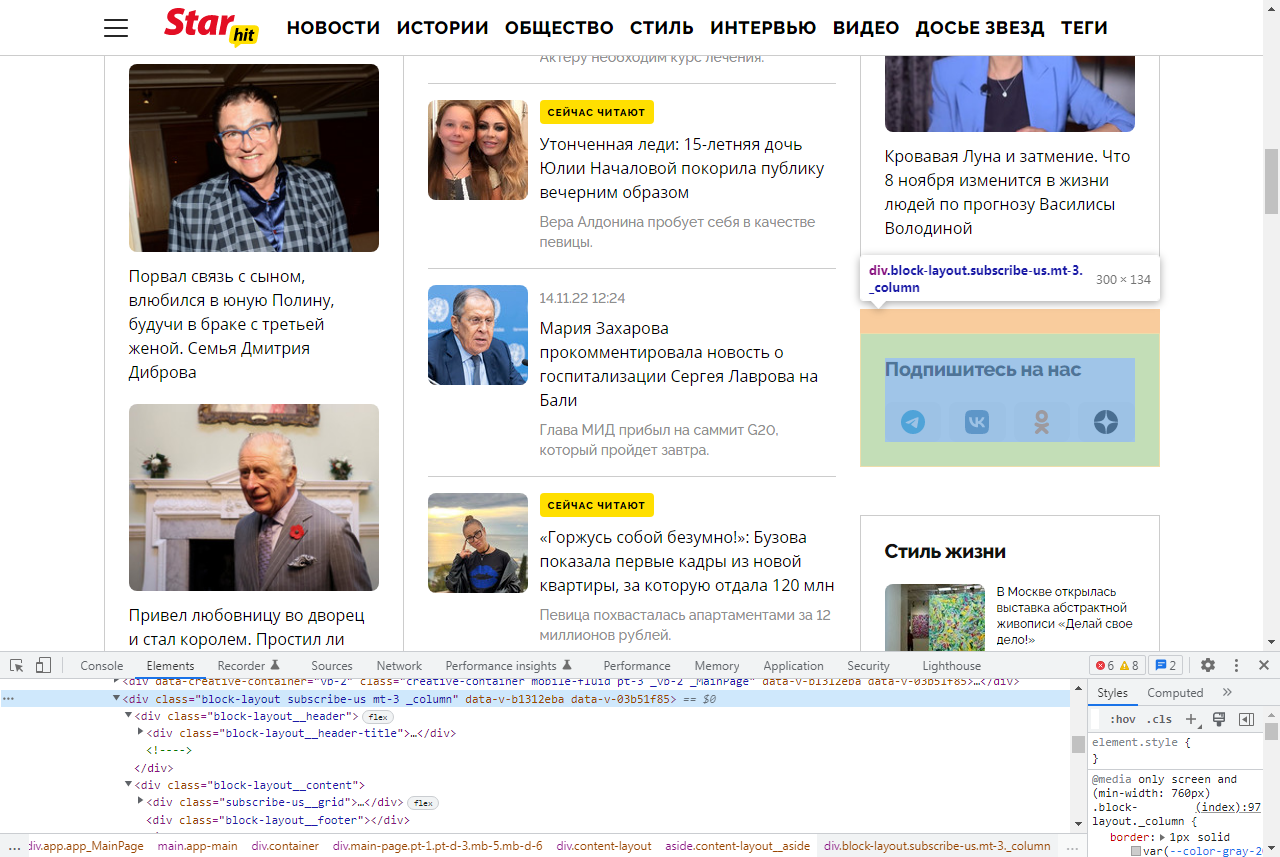
Task: Open the three-dot customize DevTools menu
Action: pos(1236,664)
